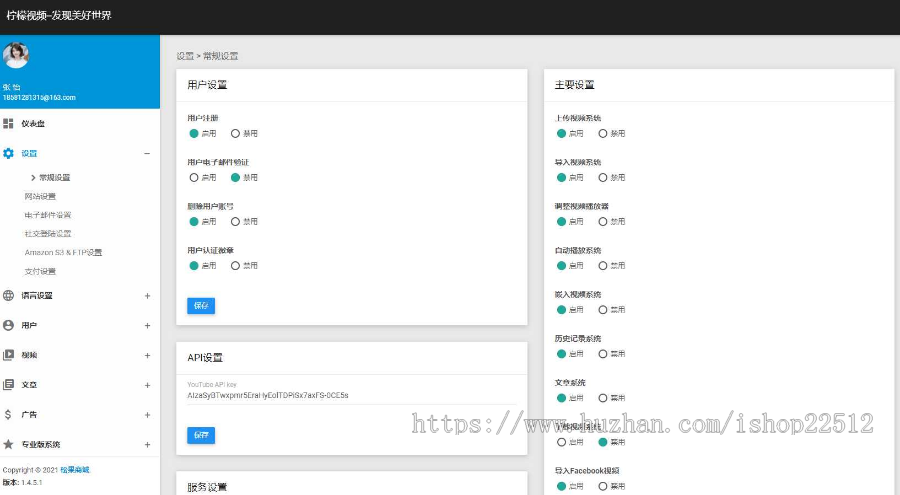Open the Amazon S3 & FTP设置 item
The width and height of the screenshot is (900, 495).
tap(63, 252)
